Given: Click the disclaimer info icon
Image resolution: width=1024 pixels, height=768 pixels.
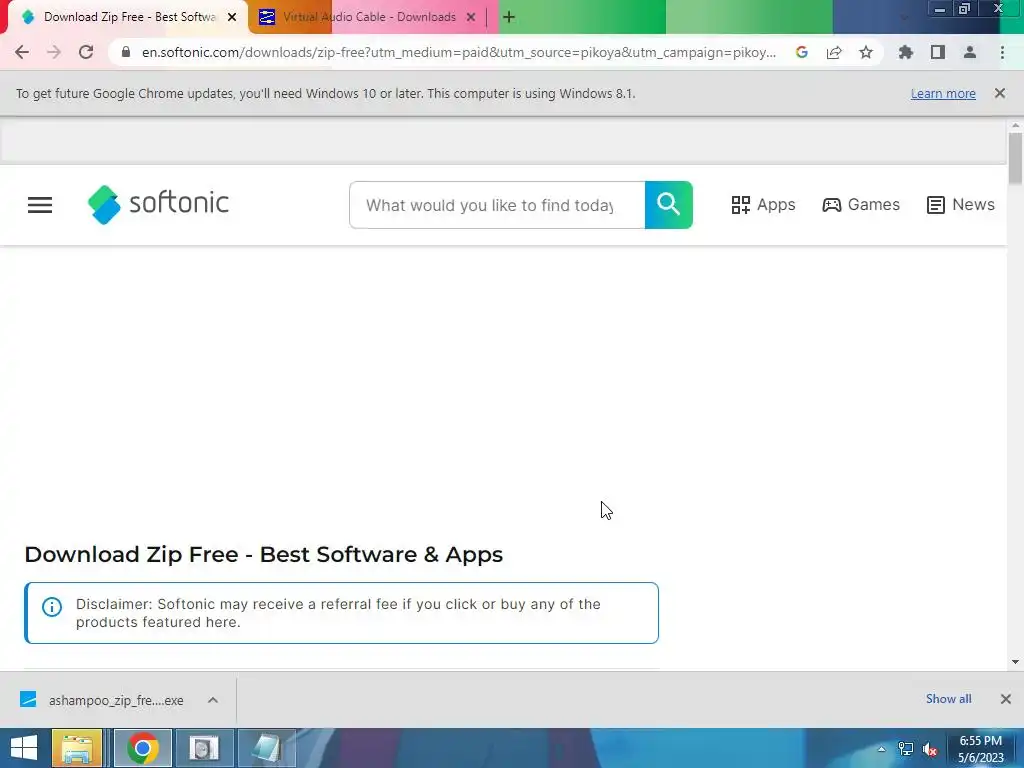Looking at the screenshot, I should (52, 607).
